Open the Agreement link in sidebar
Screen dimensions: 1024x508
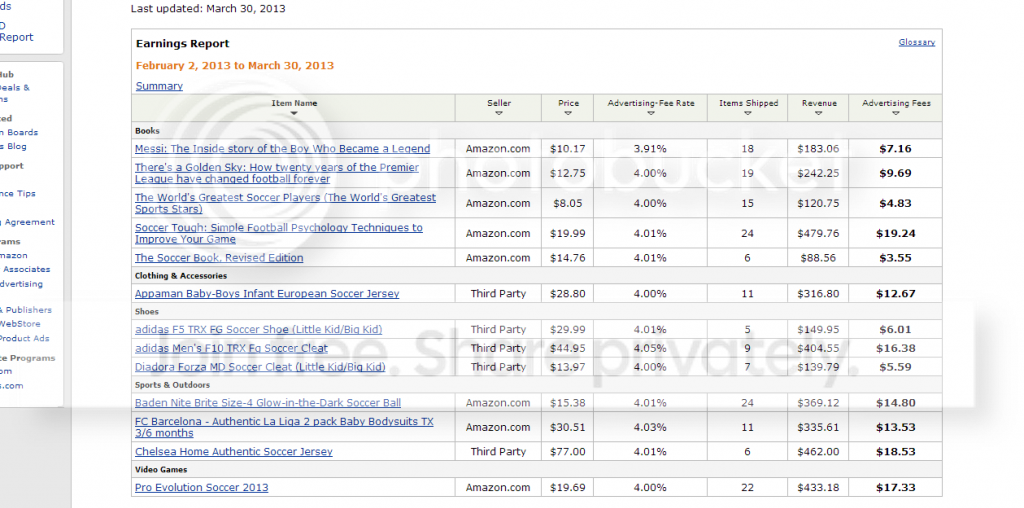pos(28,222)
